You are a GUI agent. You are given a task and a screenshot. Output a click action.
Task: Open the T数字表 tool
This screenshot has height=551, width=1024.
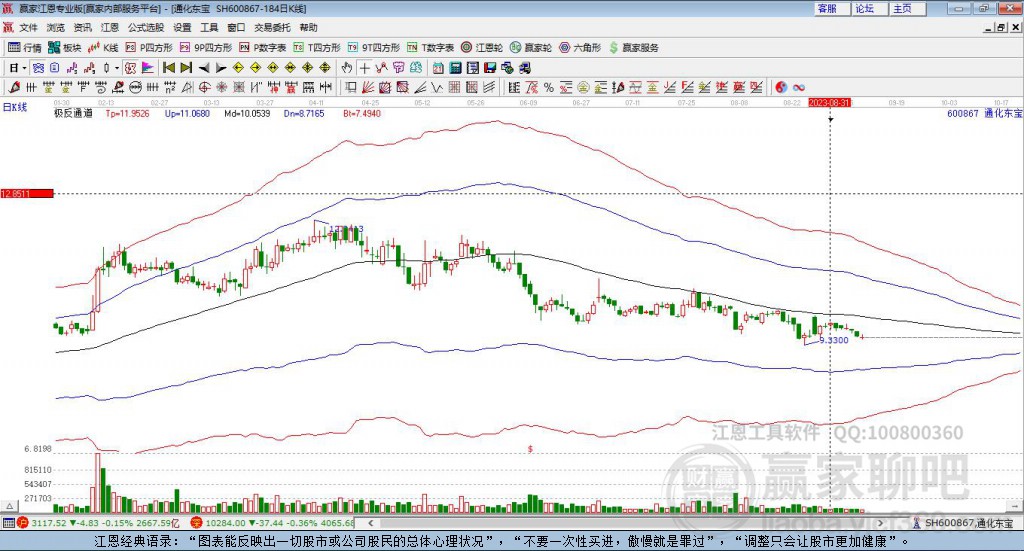tap(430, 48)
